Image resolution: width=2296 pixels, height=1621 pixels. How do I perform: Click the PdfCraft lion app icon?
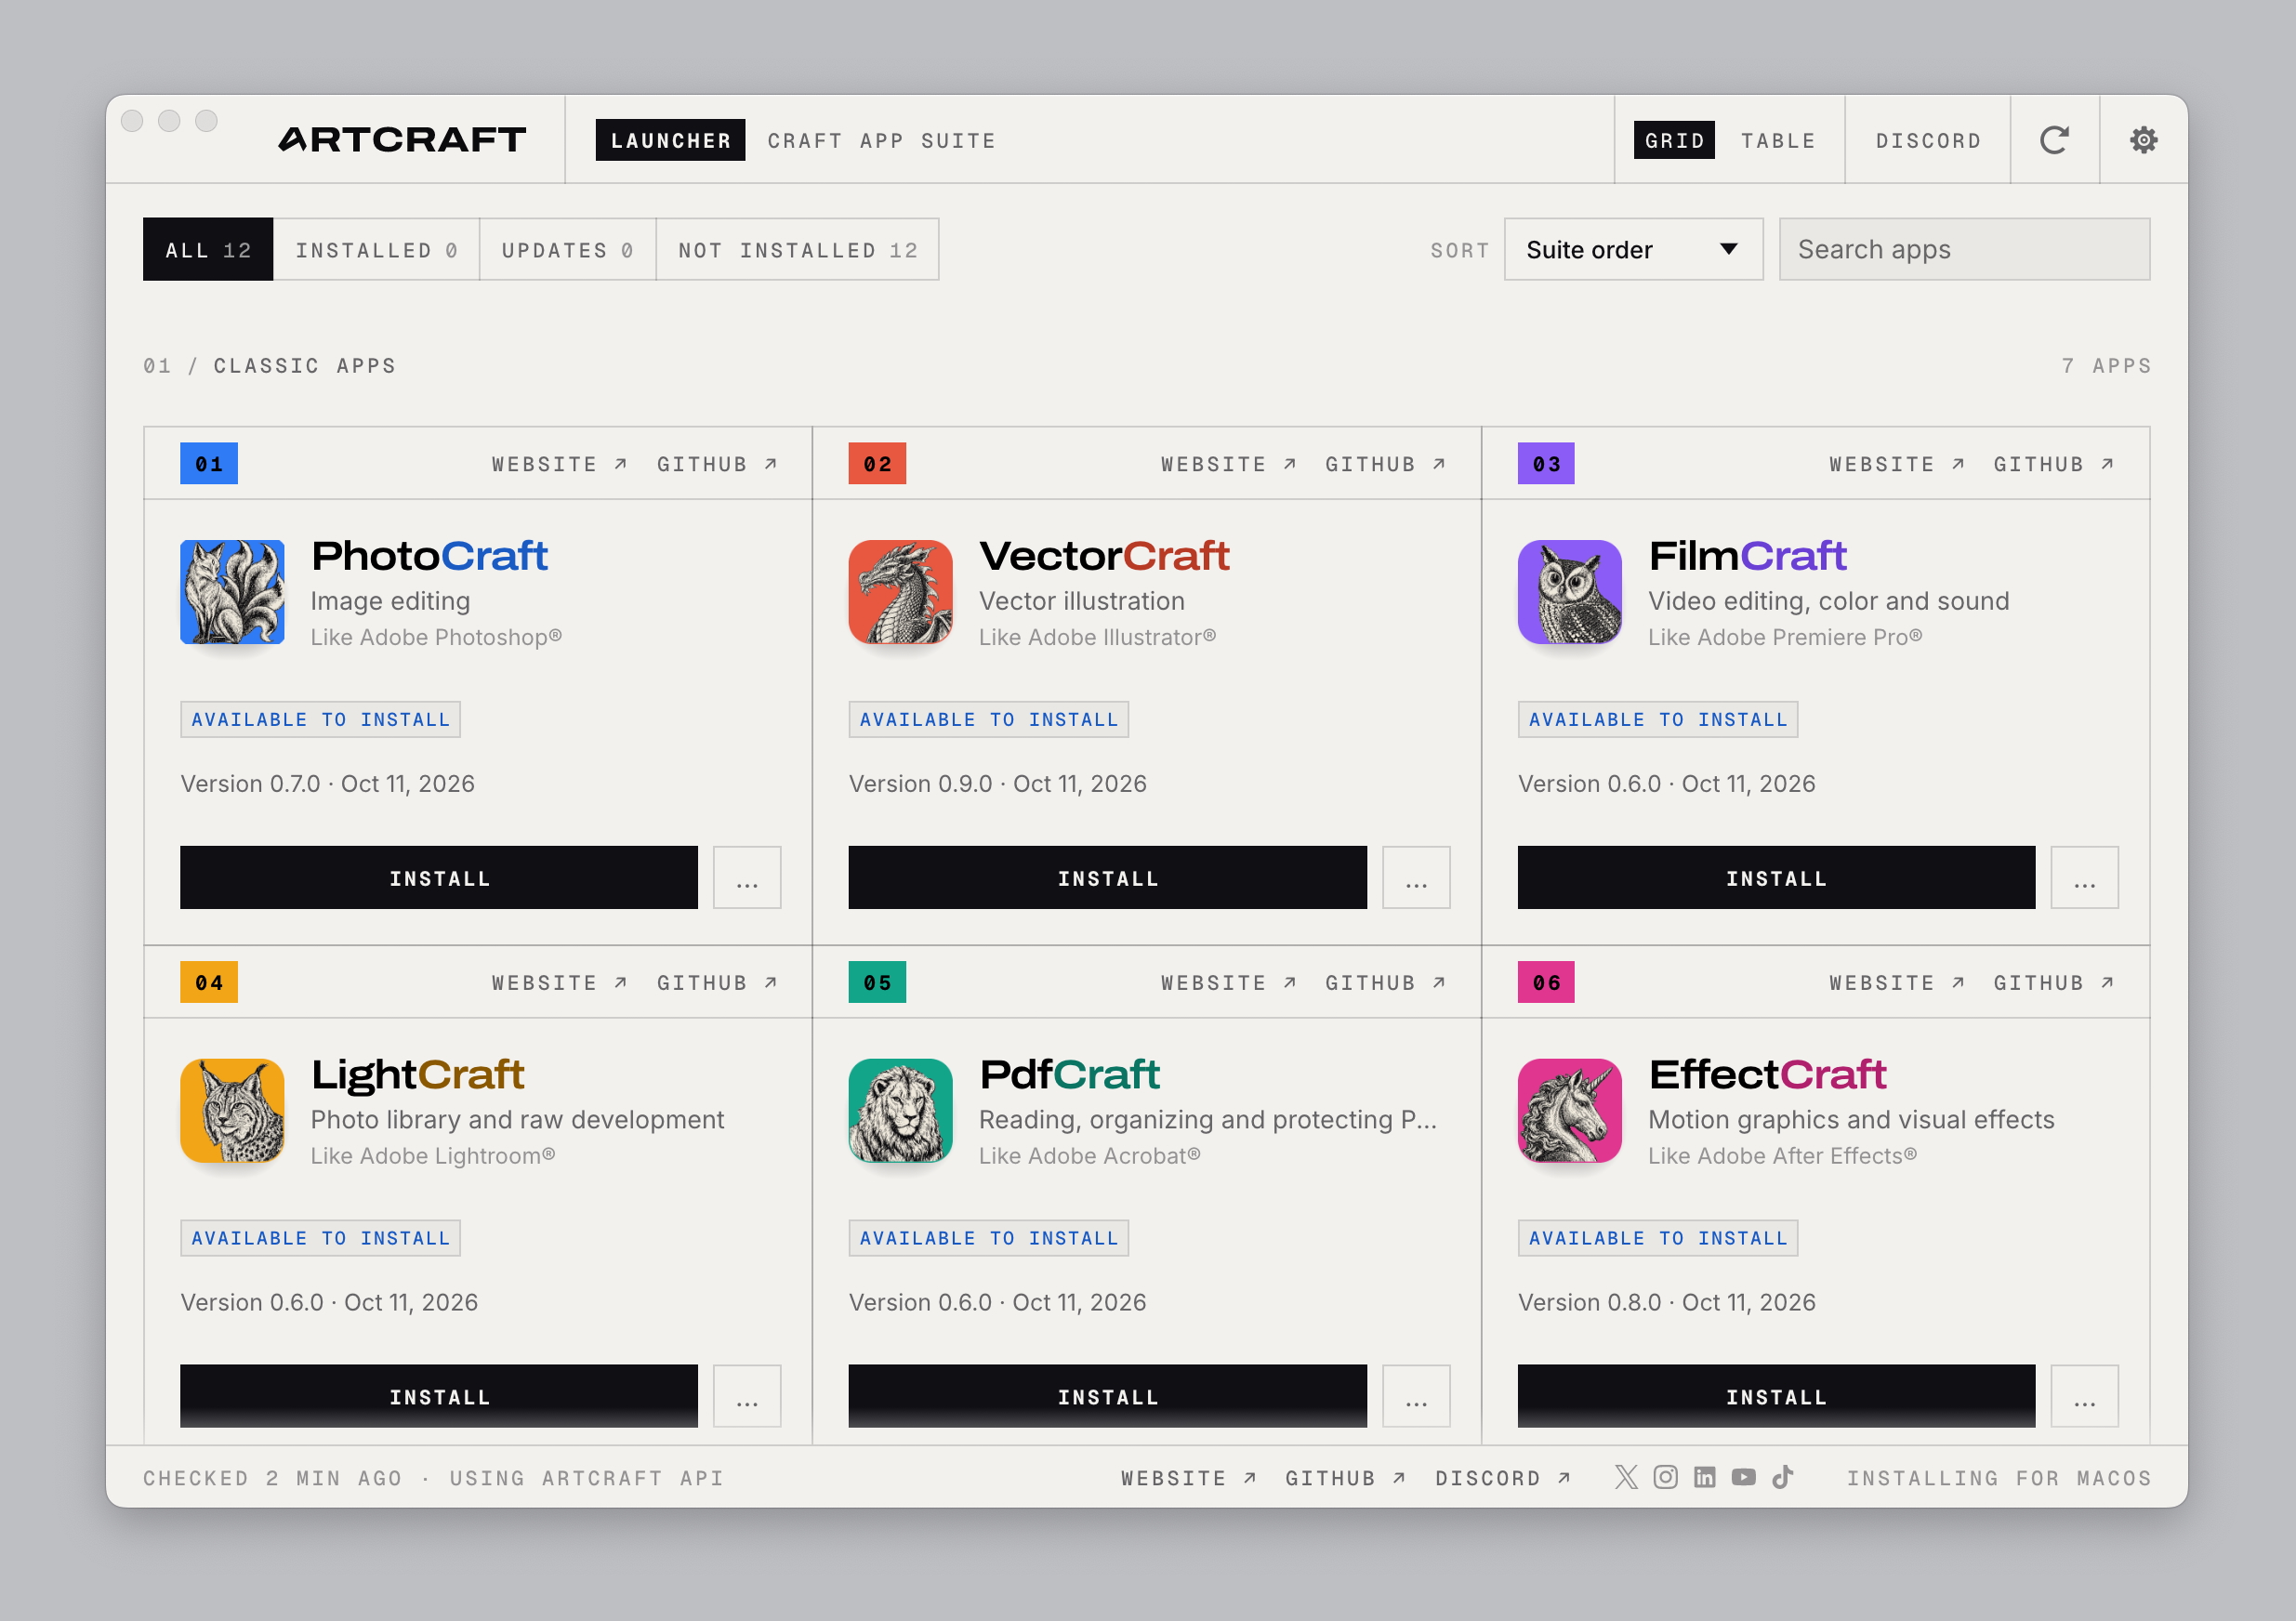(900, 1111)
